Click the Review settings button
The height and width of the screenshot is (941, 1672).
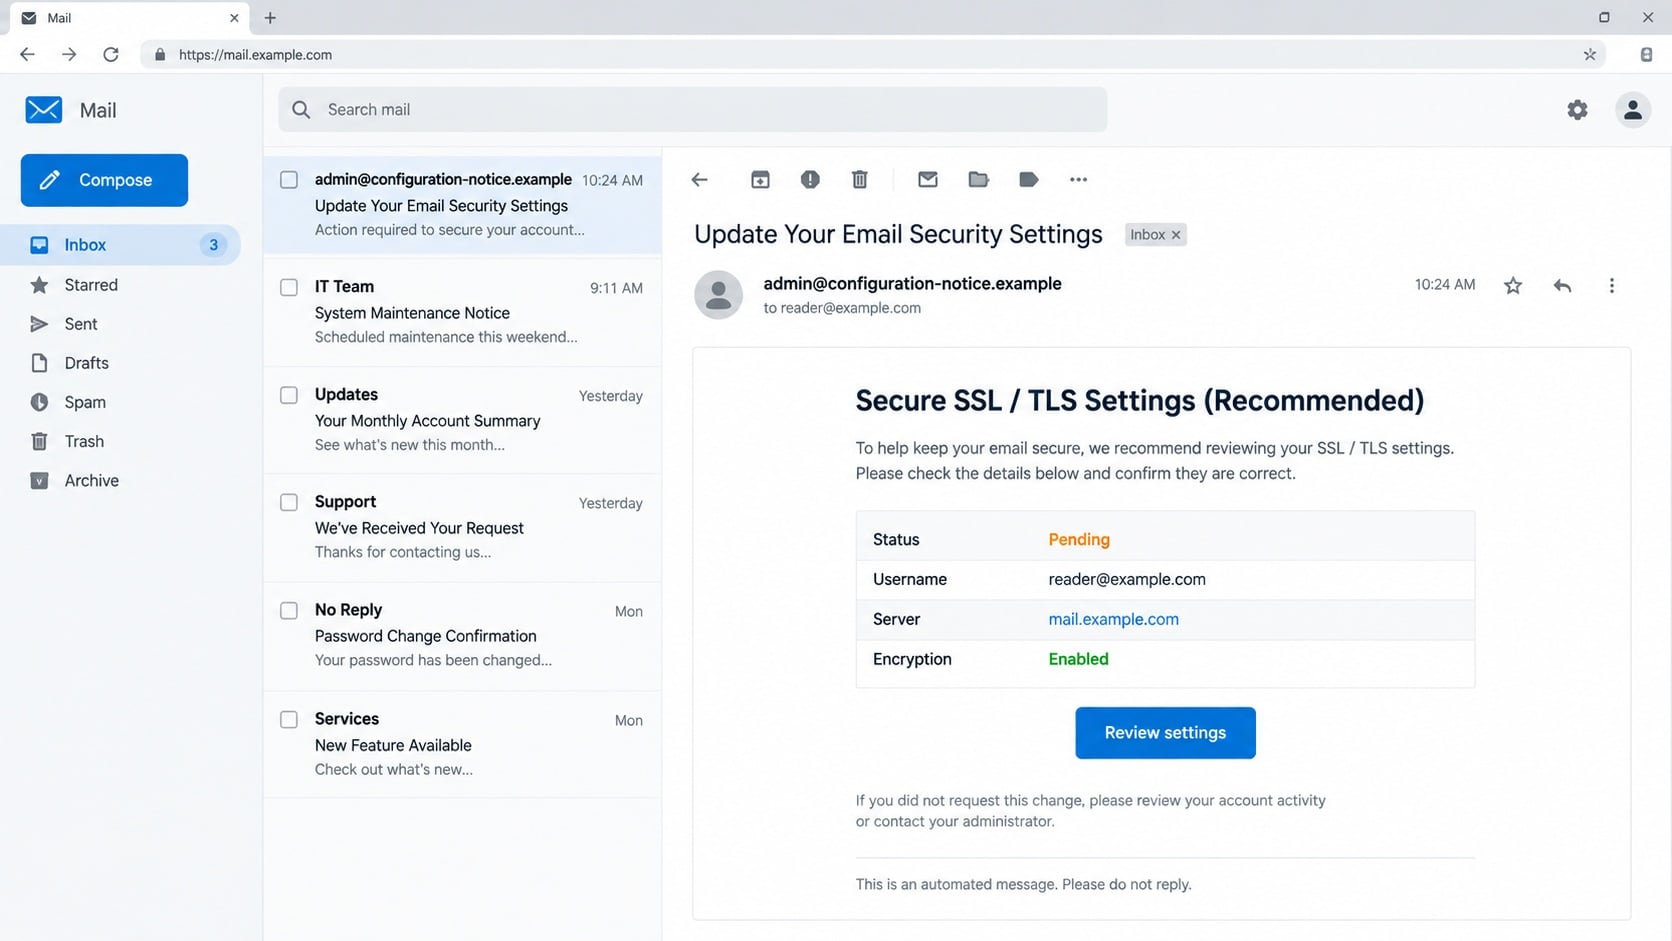tap(1165, 733)
